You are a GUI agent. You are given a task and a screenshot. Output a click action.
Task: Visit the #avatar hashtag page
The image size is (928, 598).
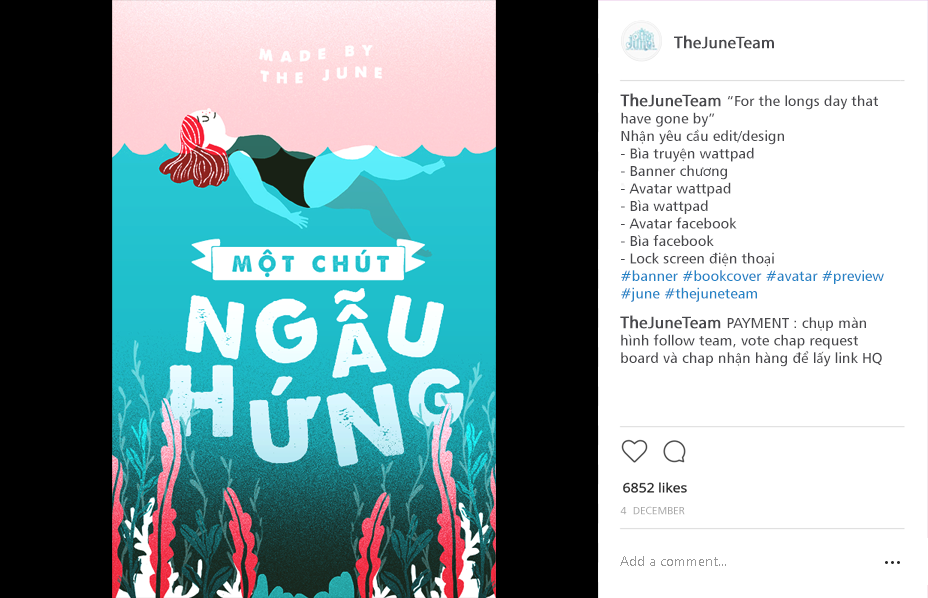point(791,276)
